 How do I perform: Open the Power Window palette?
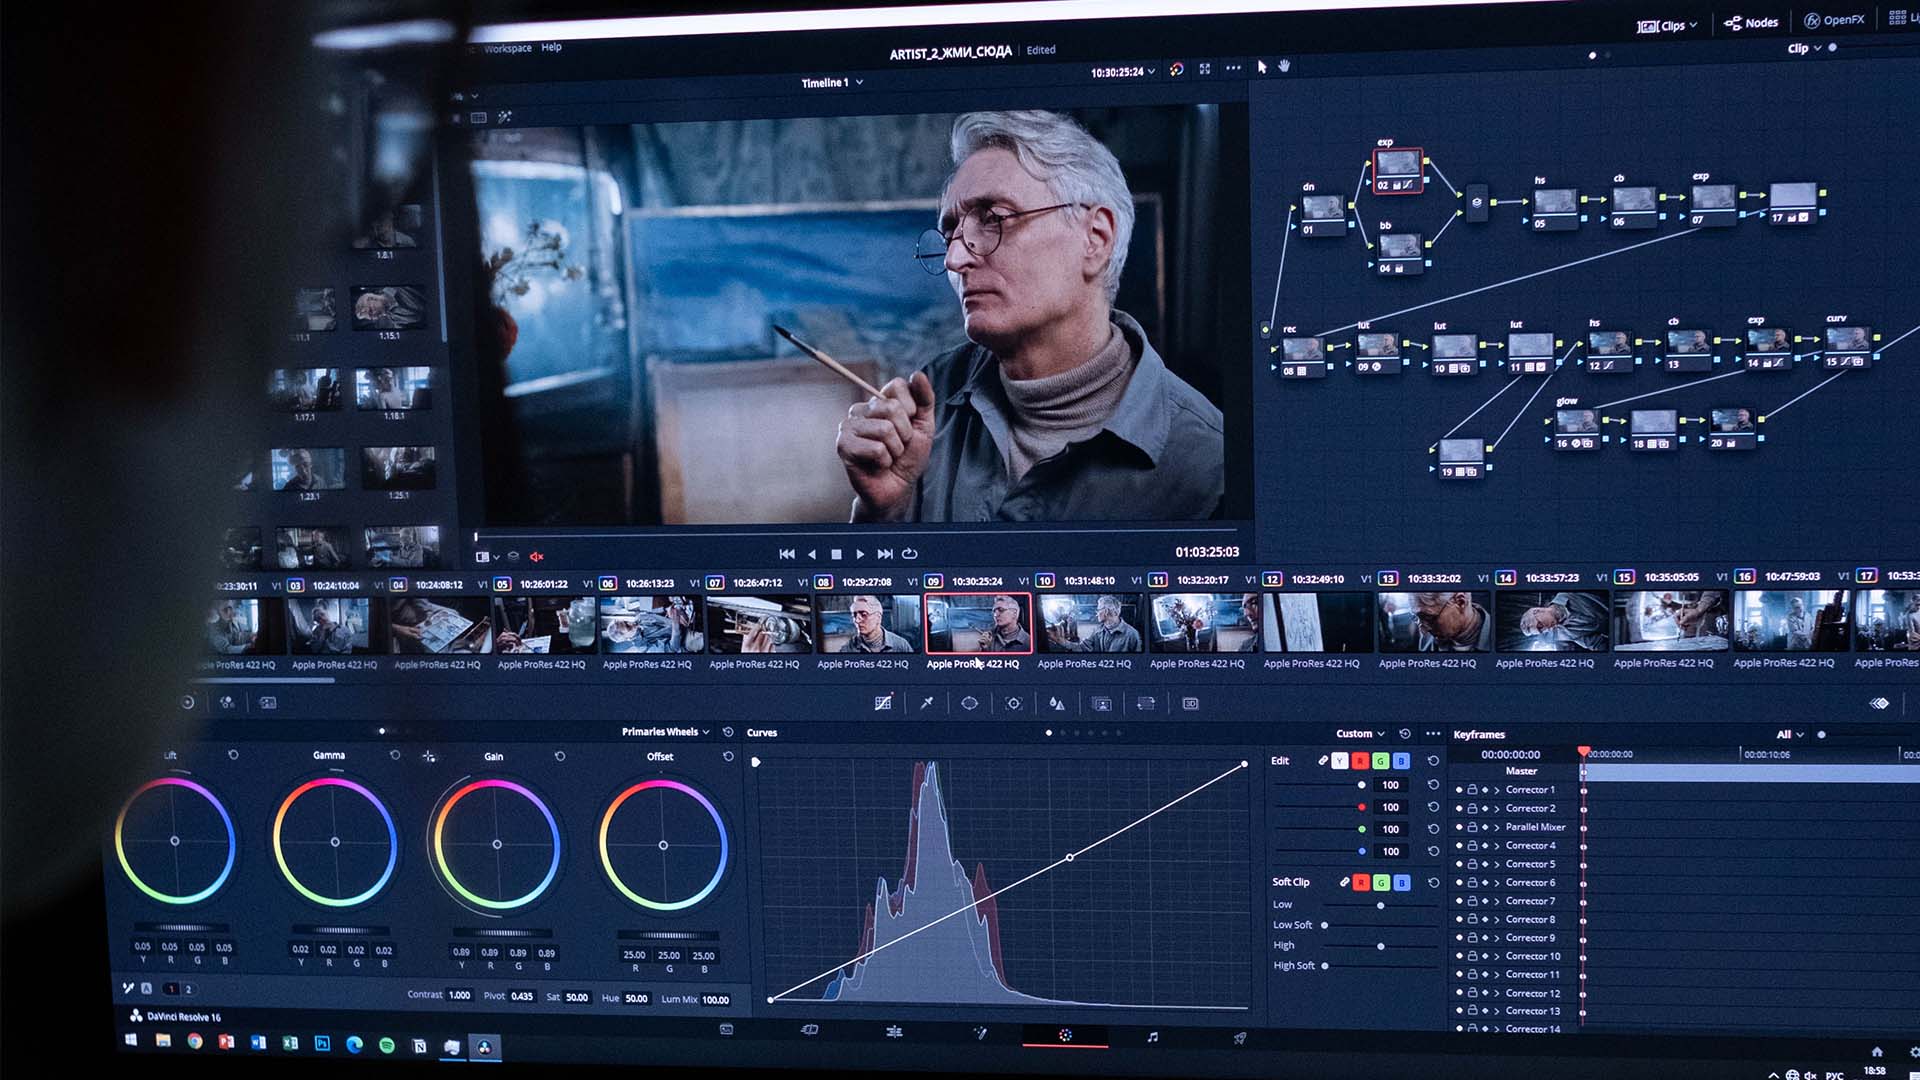(969, 703)
